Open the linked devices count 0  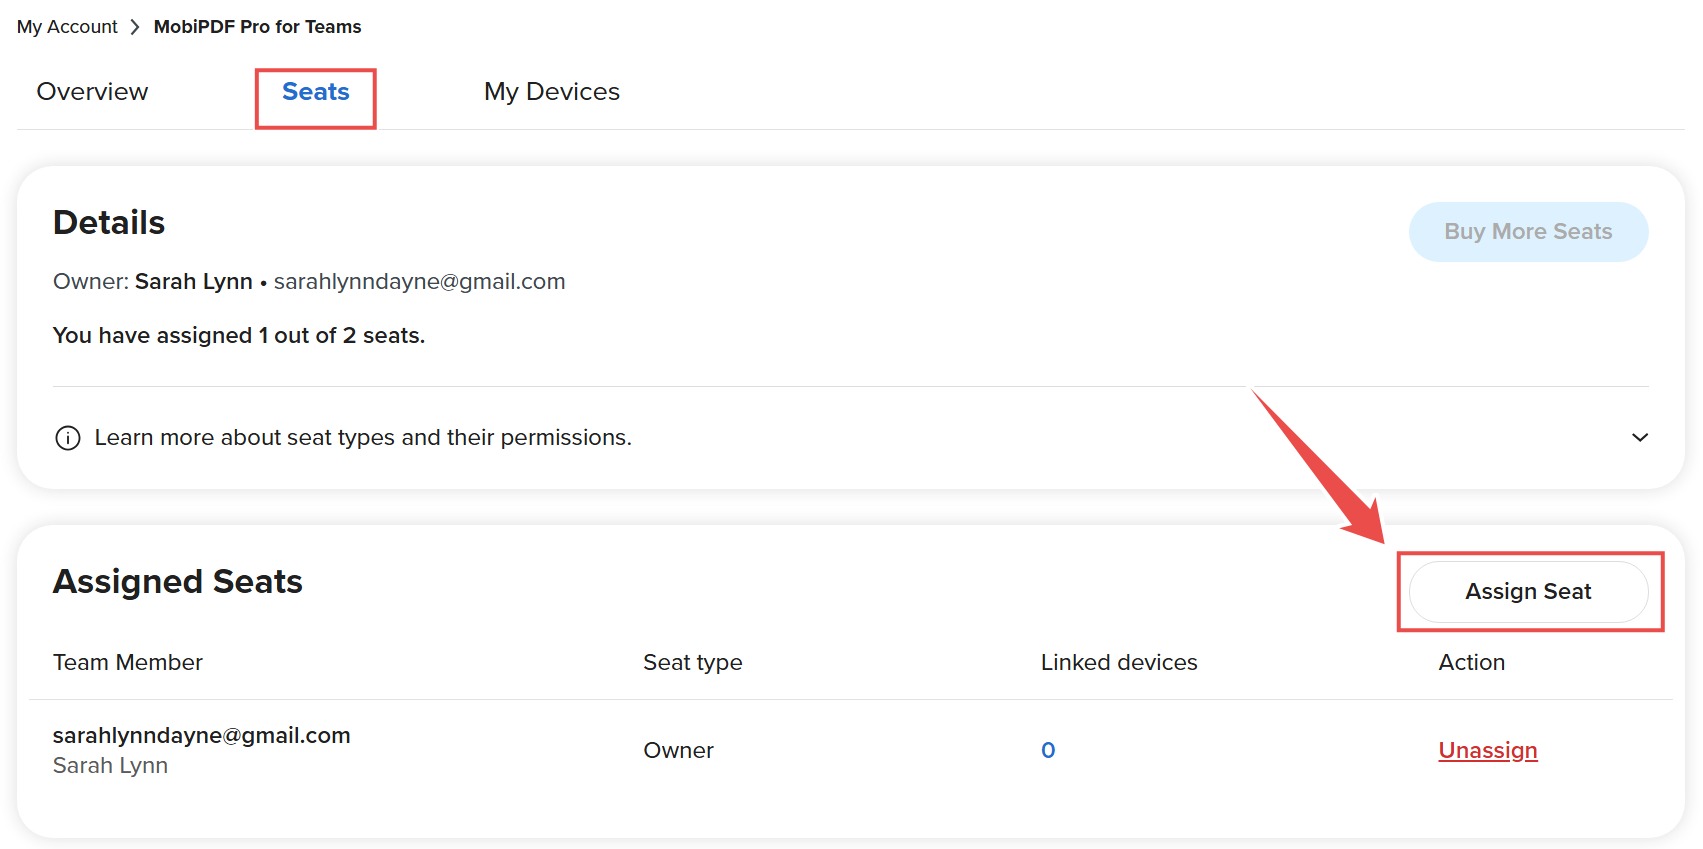[x=1048, y=751]
